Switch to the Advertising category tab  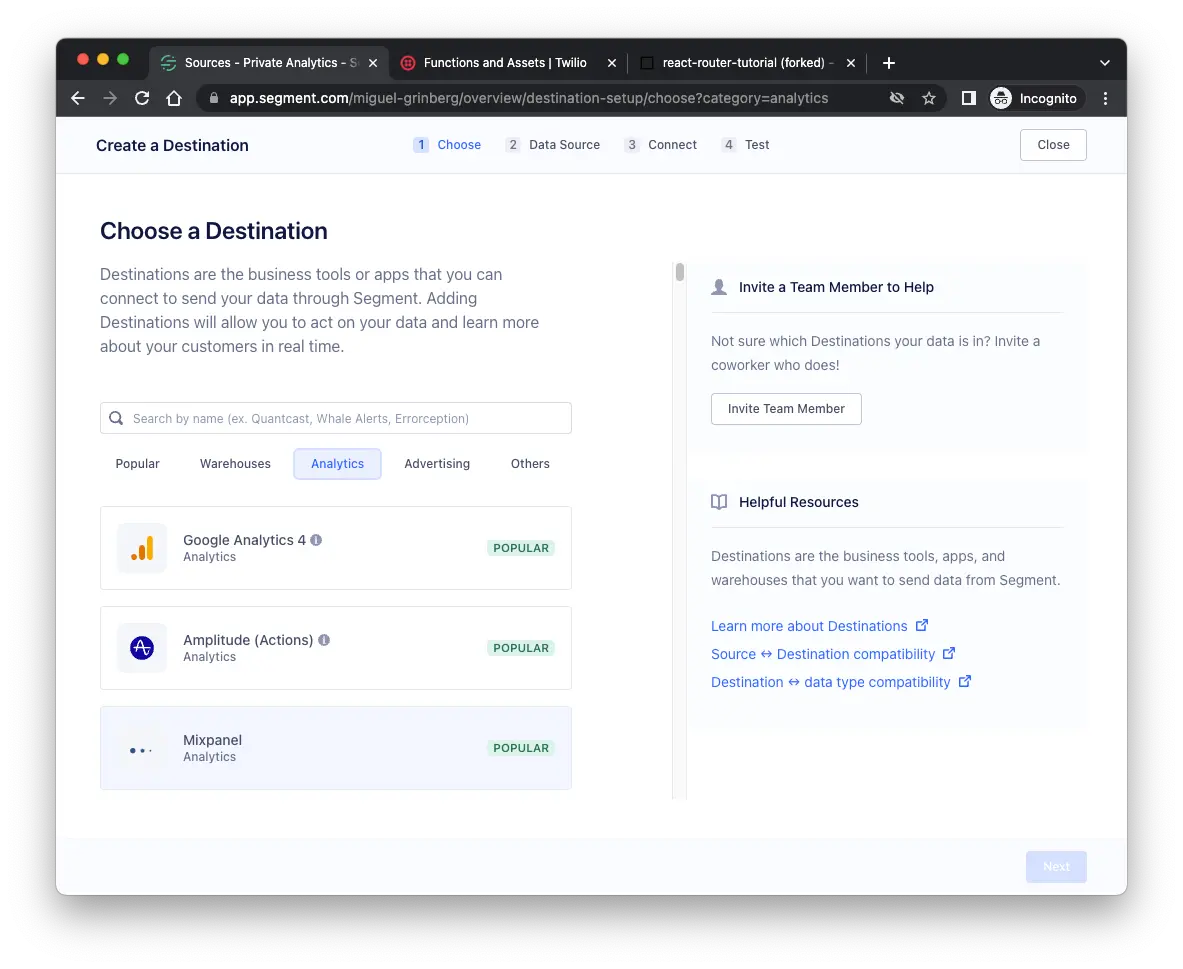click(x=437, y=463)
